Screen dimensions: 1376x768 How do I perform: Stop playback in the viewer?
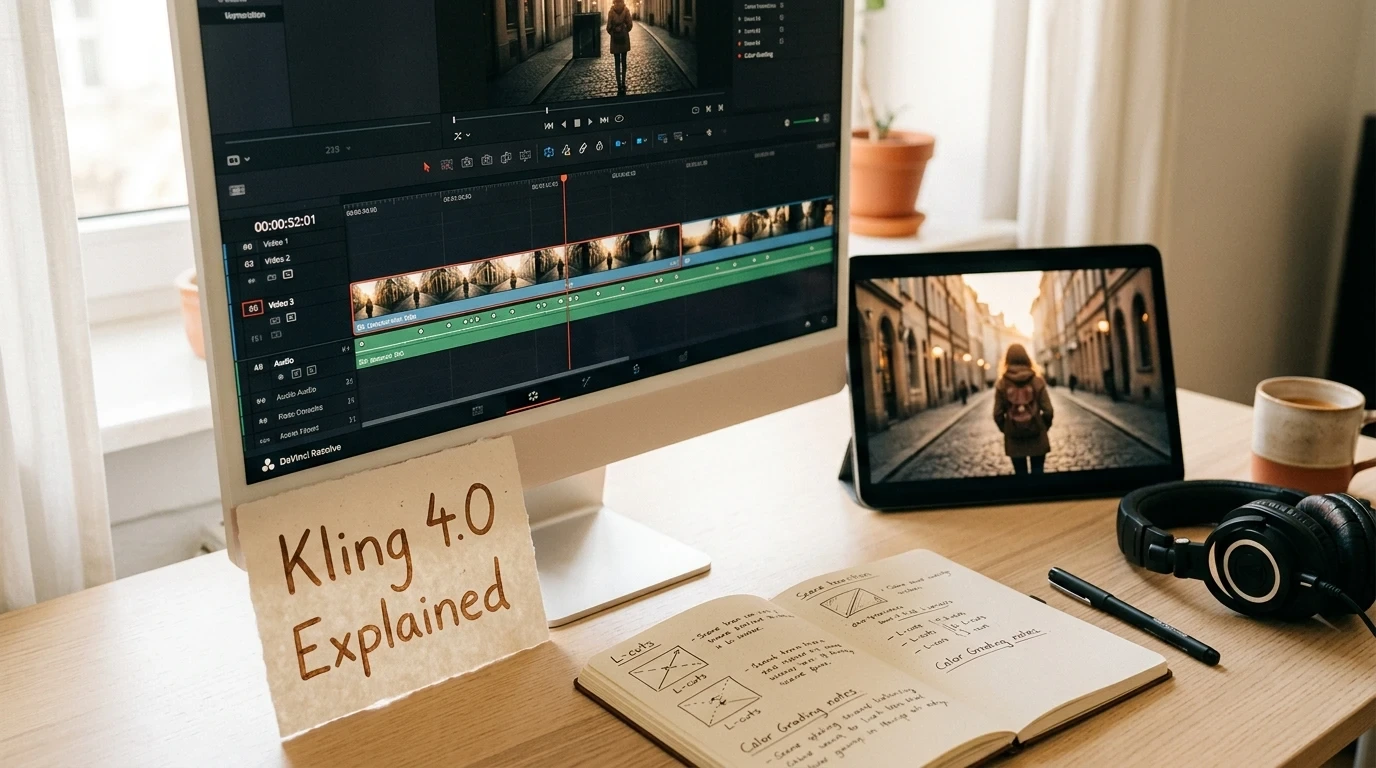tap(577, 123)
